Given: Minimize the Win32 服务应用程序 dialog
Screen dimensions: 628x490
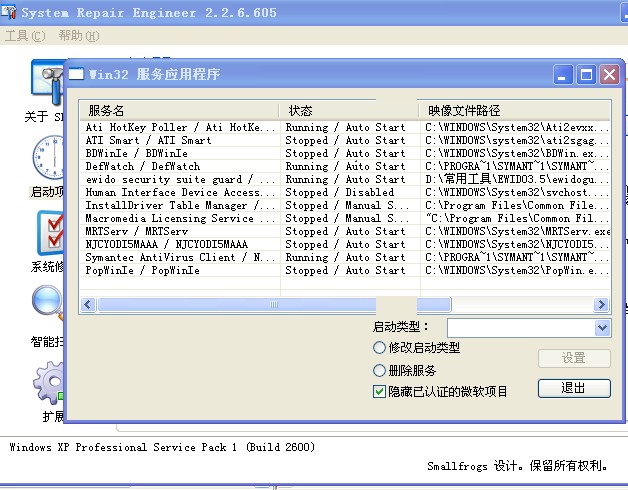Looking at the screenshot, I should 563,75.
